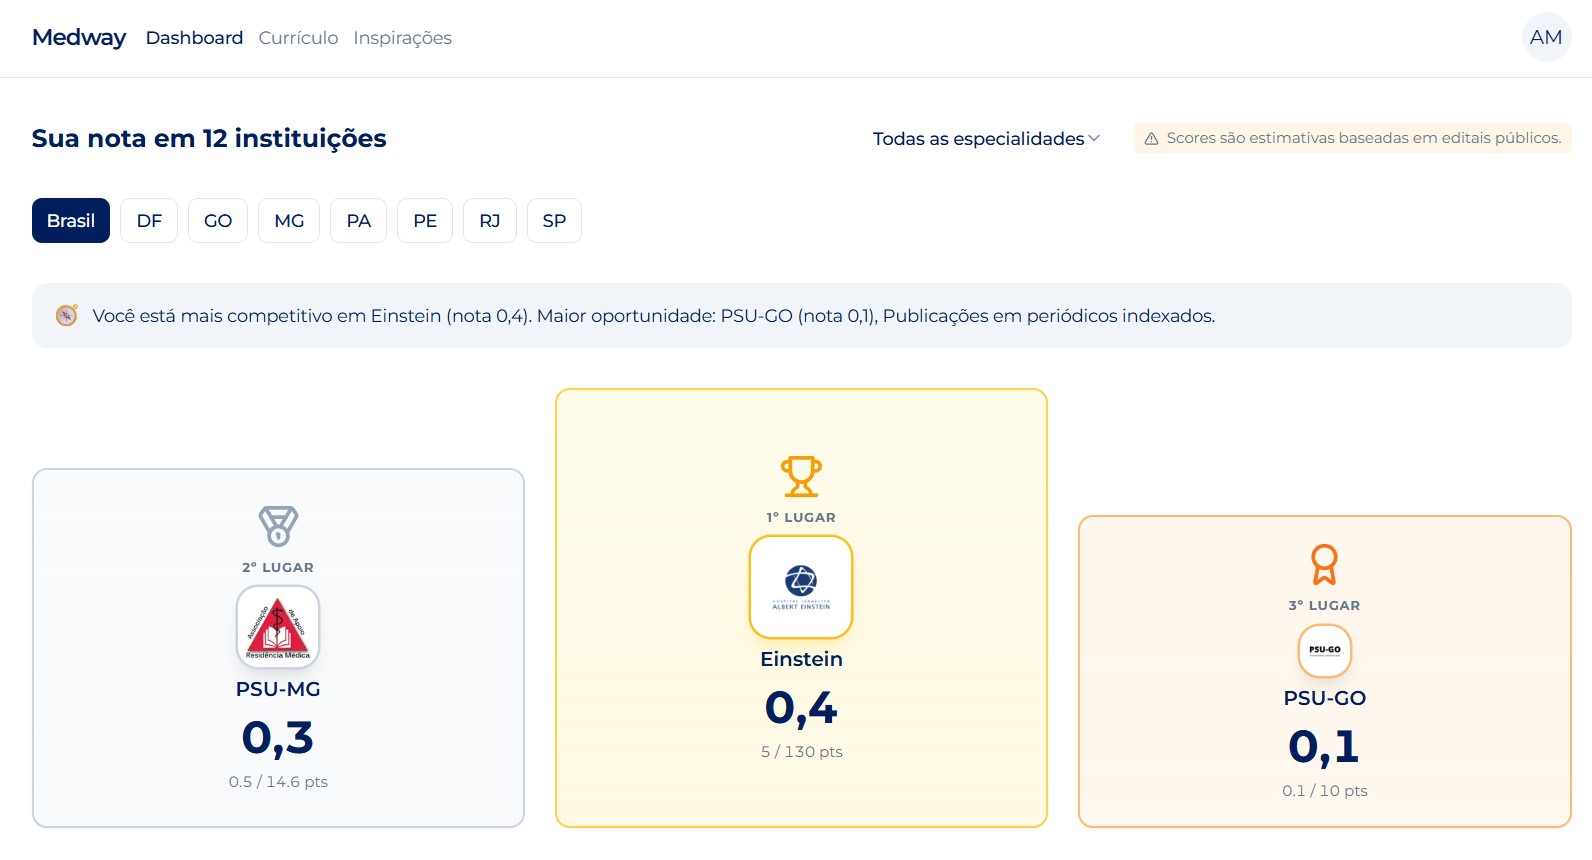The height and width of the screenshot is (860, 1592).
Task: Go to the Currículo page
Action: 298,38
